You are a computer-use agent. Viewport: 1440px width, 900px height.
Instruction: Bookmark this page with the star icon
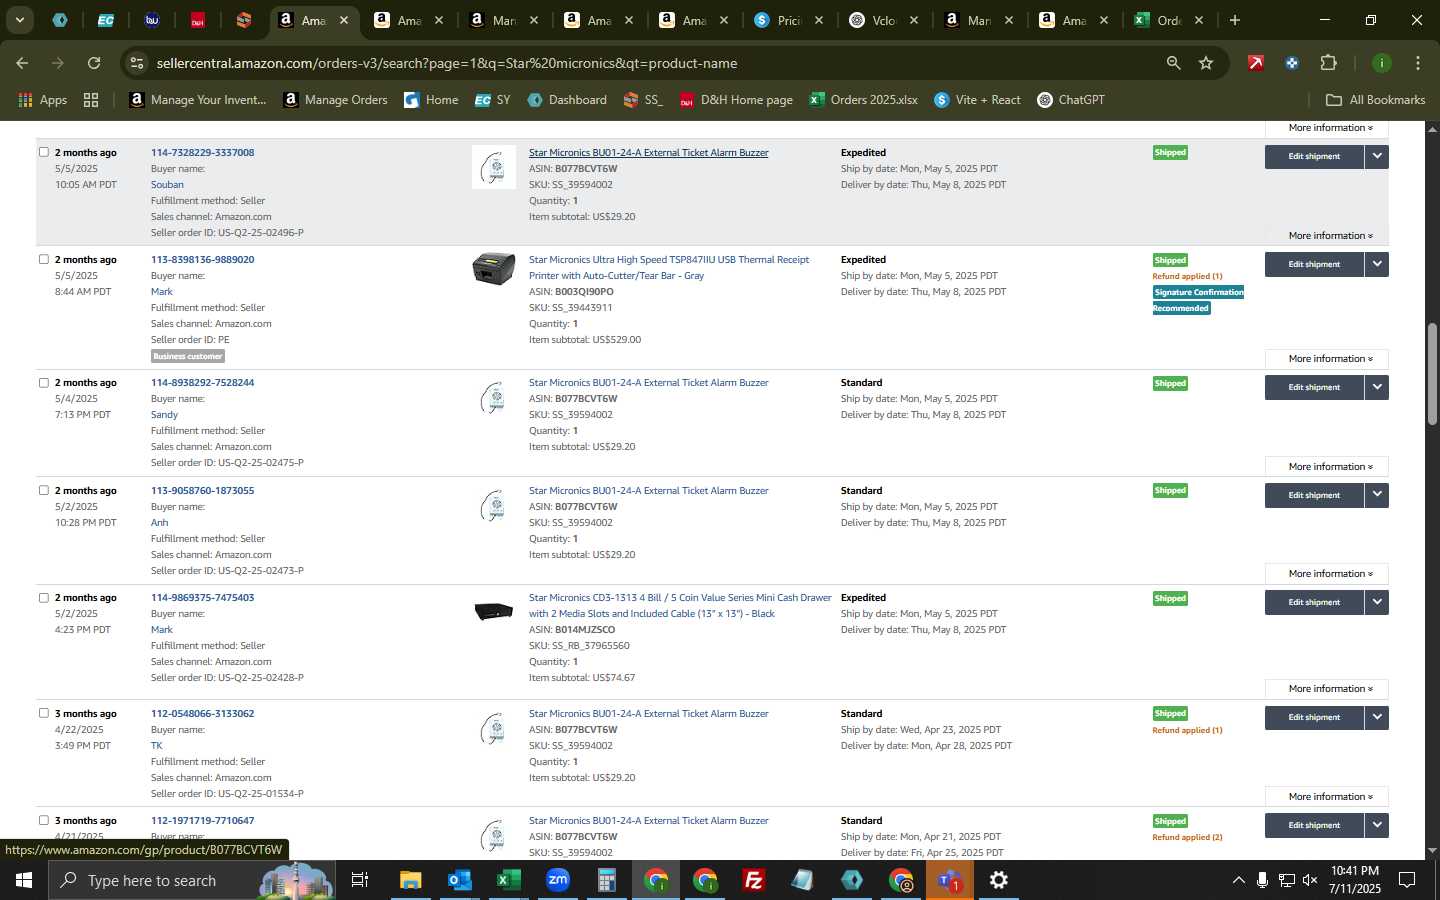coord(1206,63)
